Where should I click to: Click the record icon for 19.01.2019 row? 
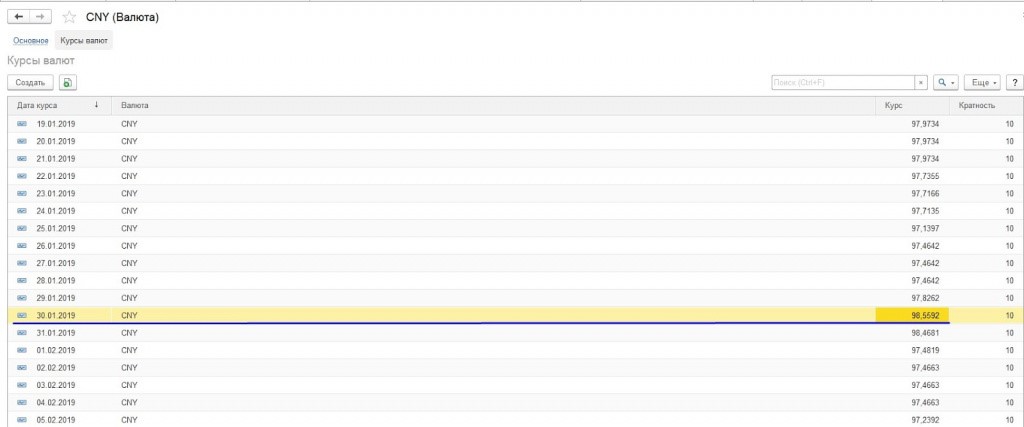[22, 124]
